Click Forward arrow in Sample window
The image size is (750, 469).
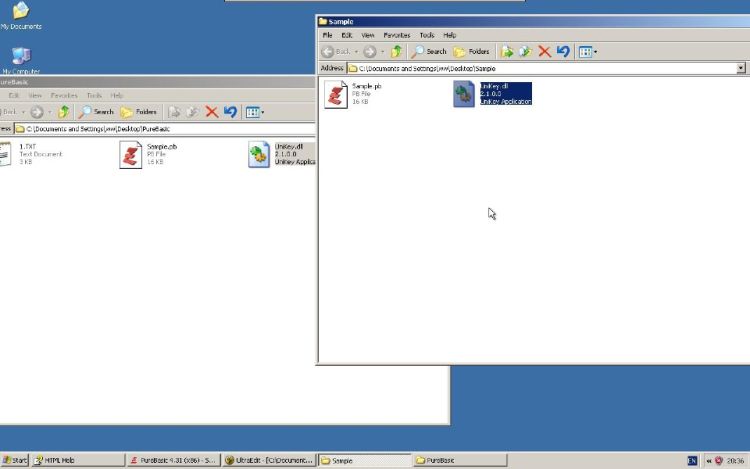(x=370, y=52)
